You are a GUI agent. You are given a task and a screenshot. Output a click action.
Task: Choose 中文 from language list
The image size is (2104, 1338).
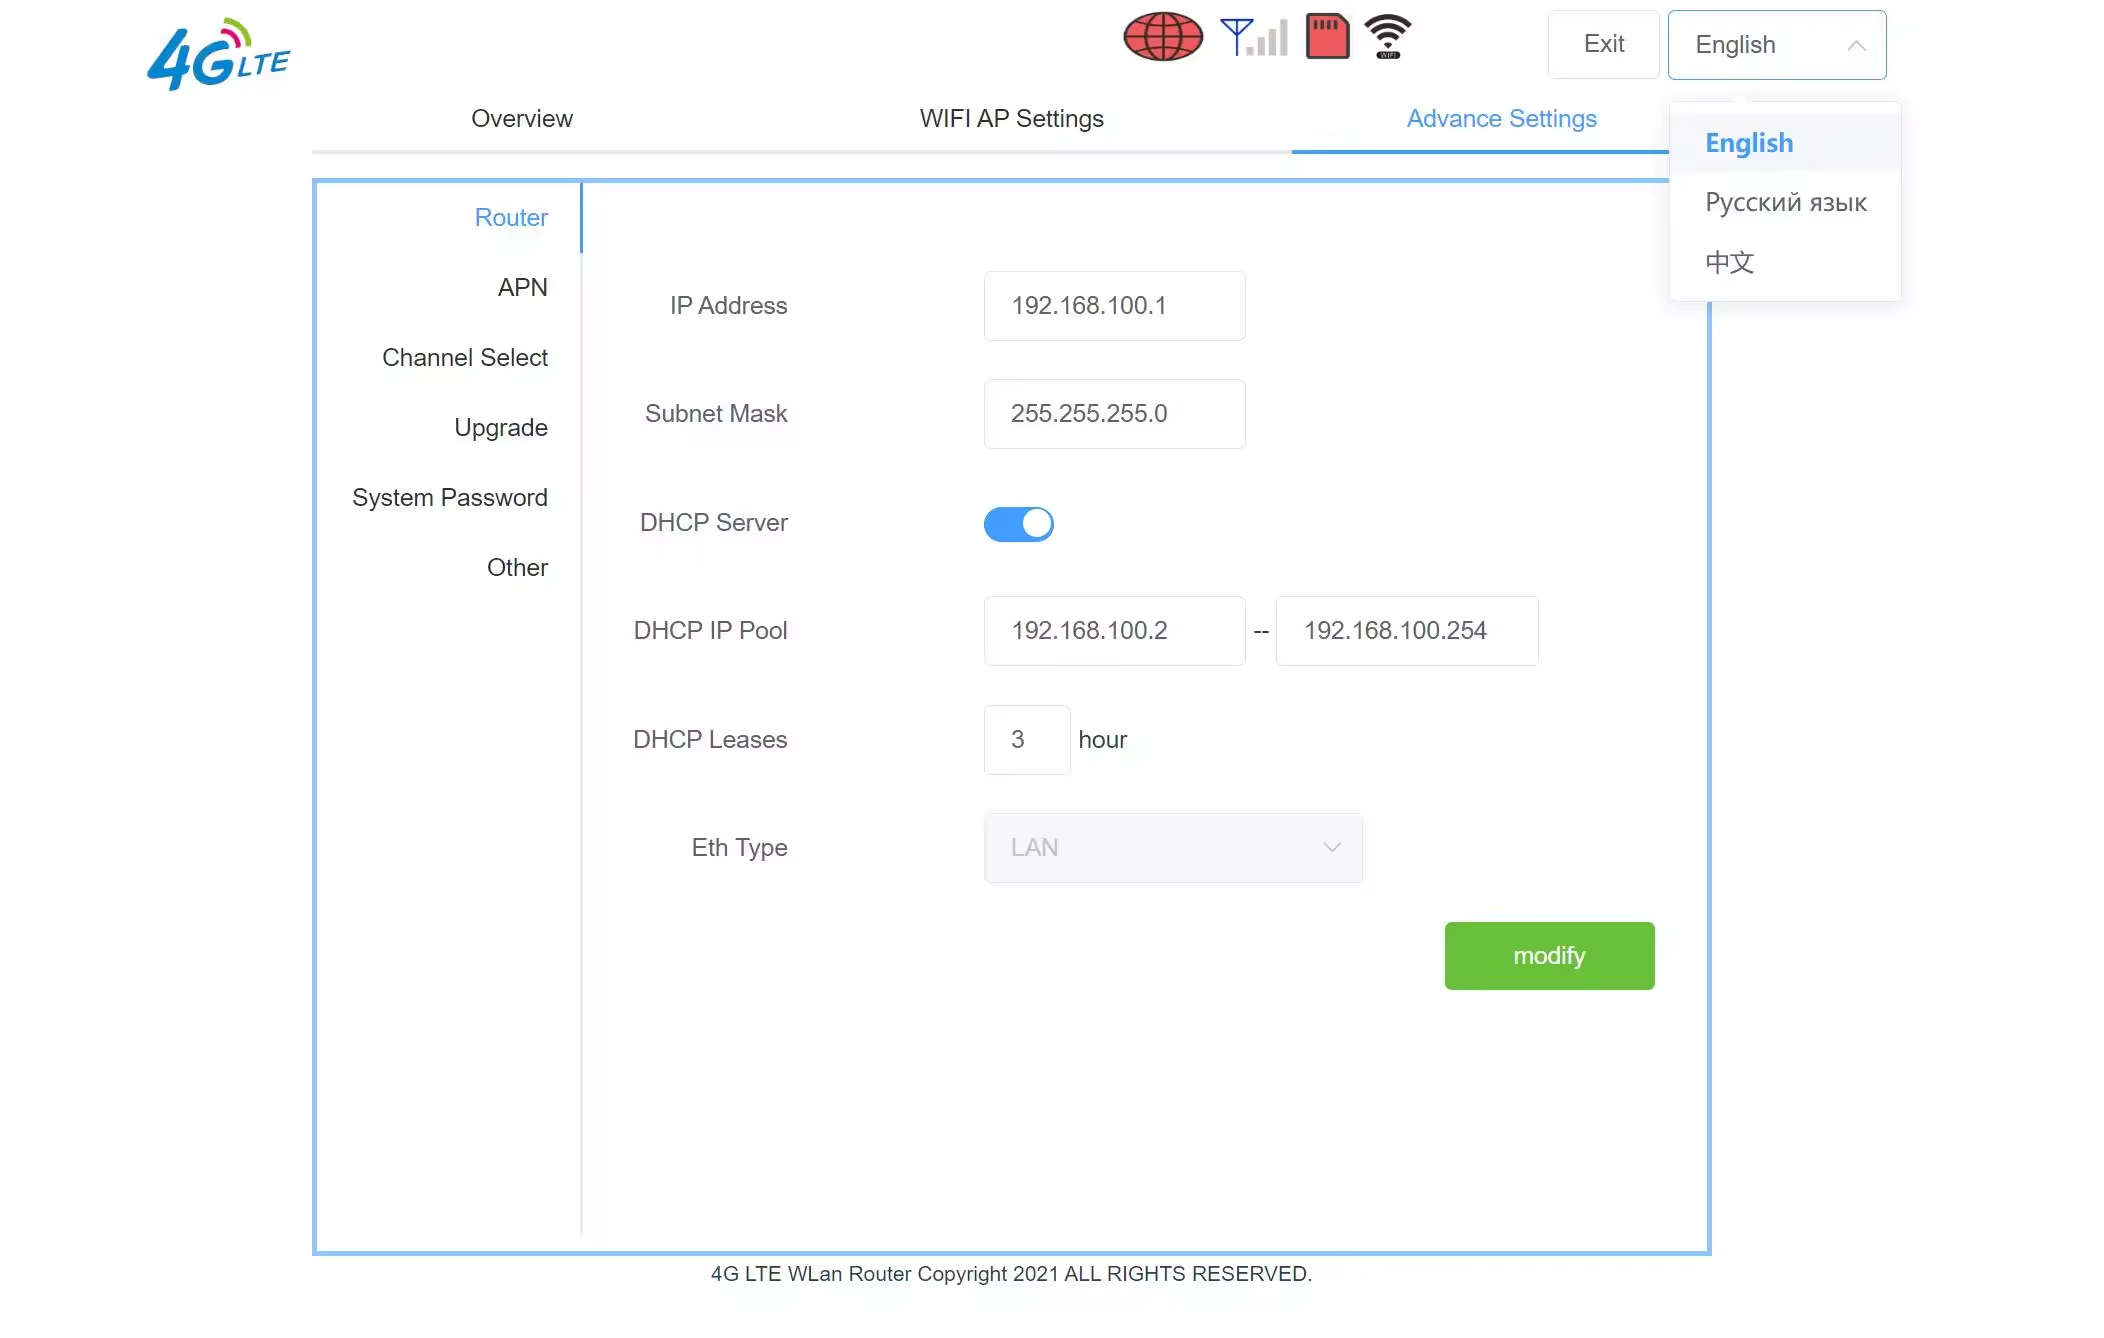pyautogui.click(x=1730, y=263)
